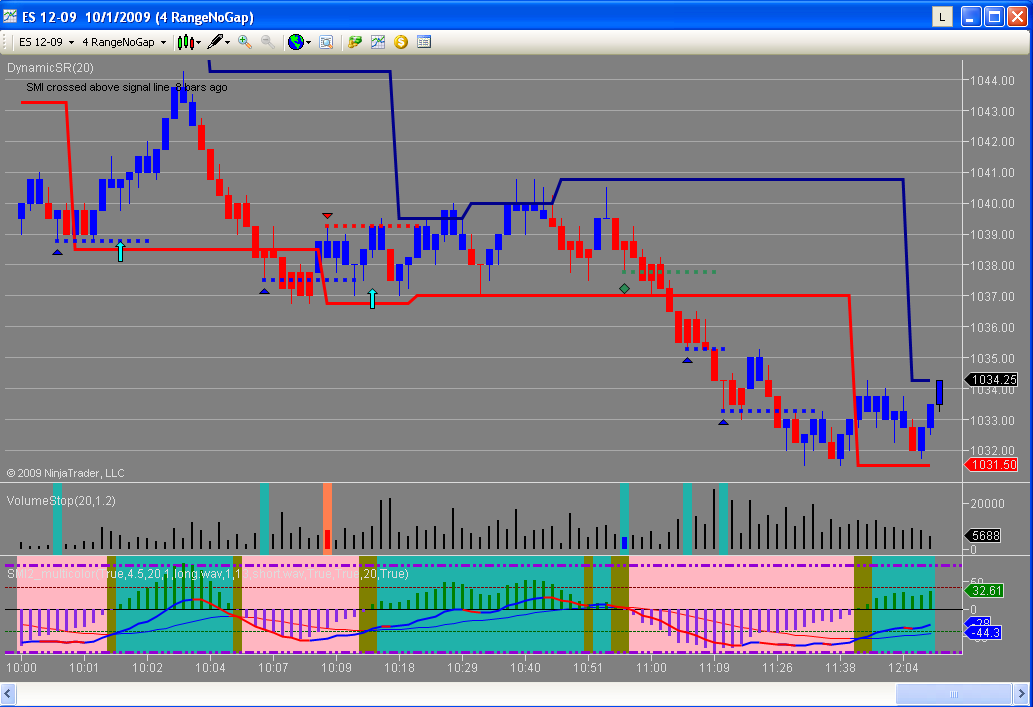
Task: Open the properties table window icon
Action: (x=424, y=42)
